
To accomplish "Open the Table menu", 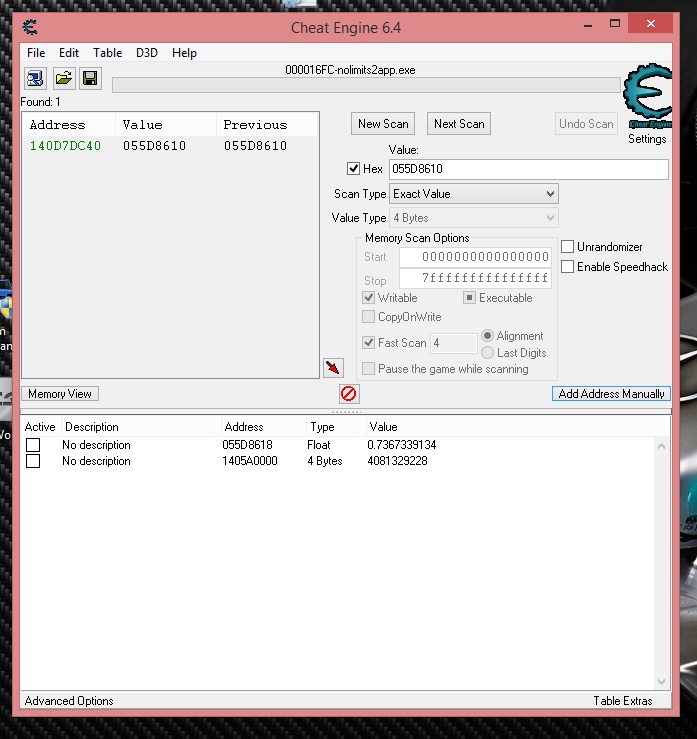I will 107,53.
